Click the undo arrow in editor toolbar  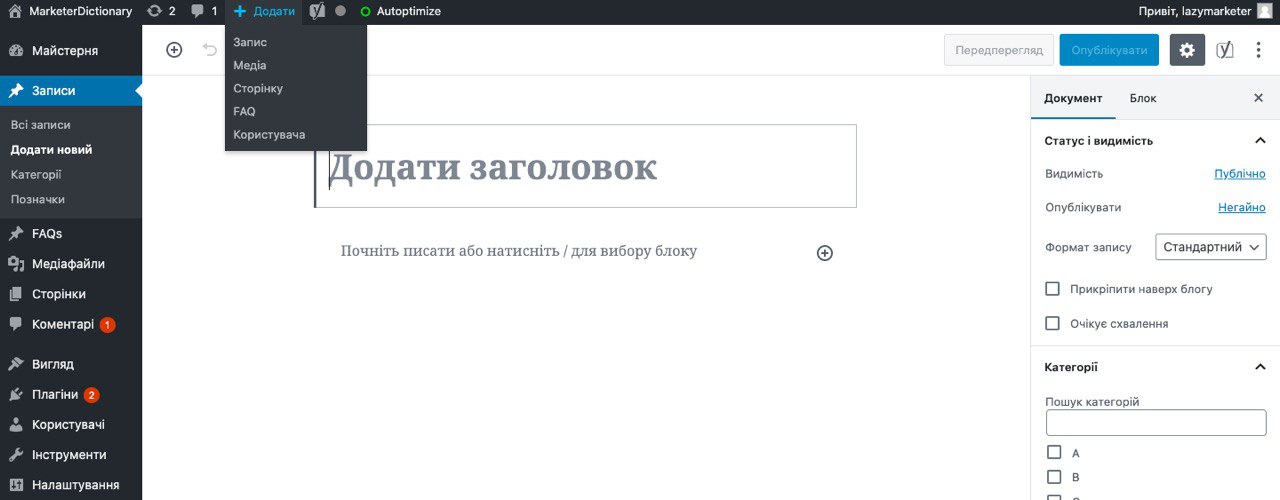pyautogui.click(x=210, y=49)
